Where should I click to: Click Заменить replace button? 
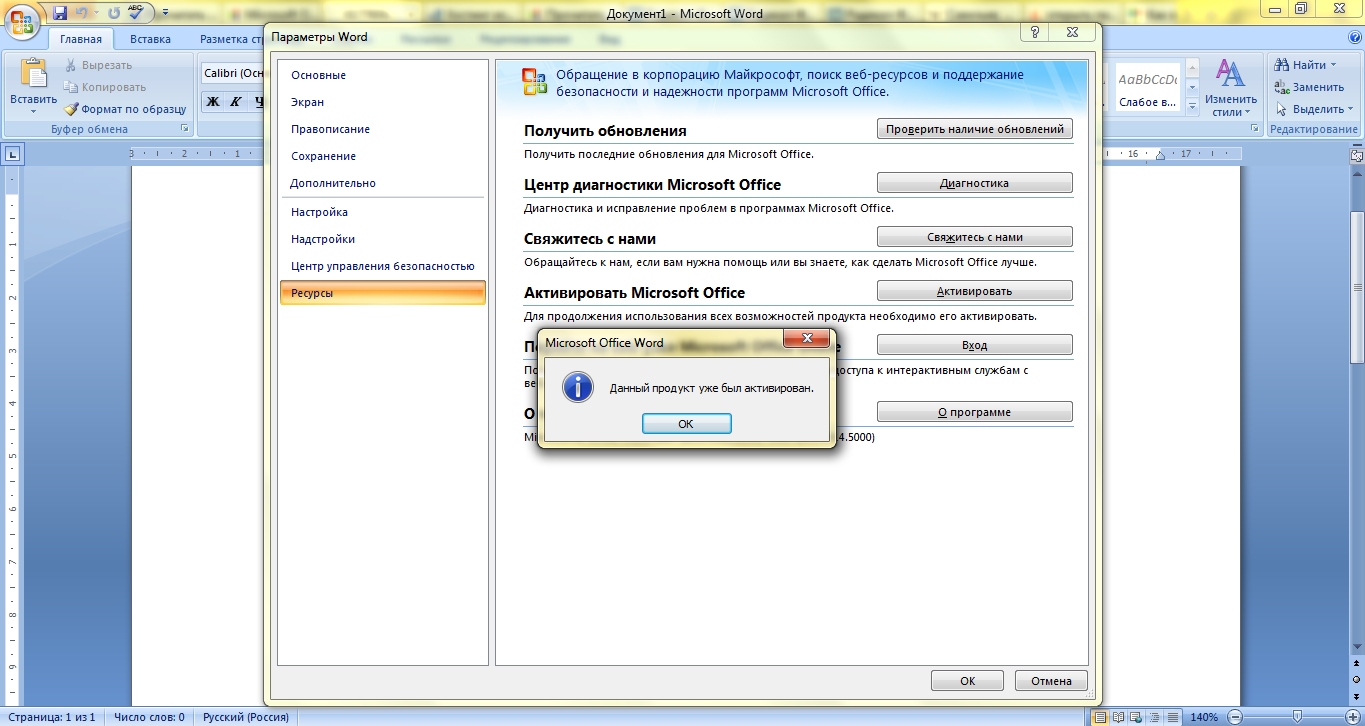pyautogui.click(x=1310, y=87)
